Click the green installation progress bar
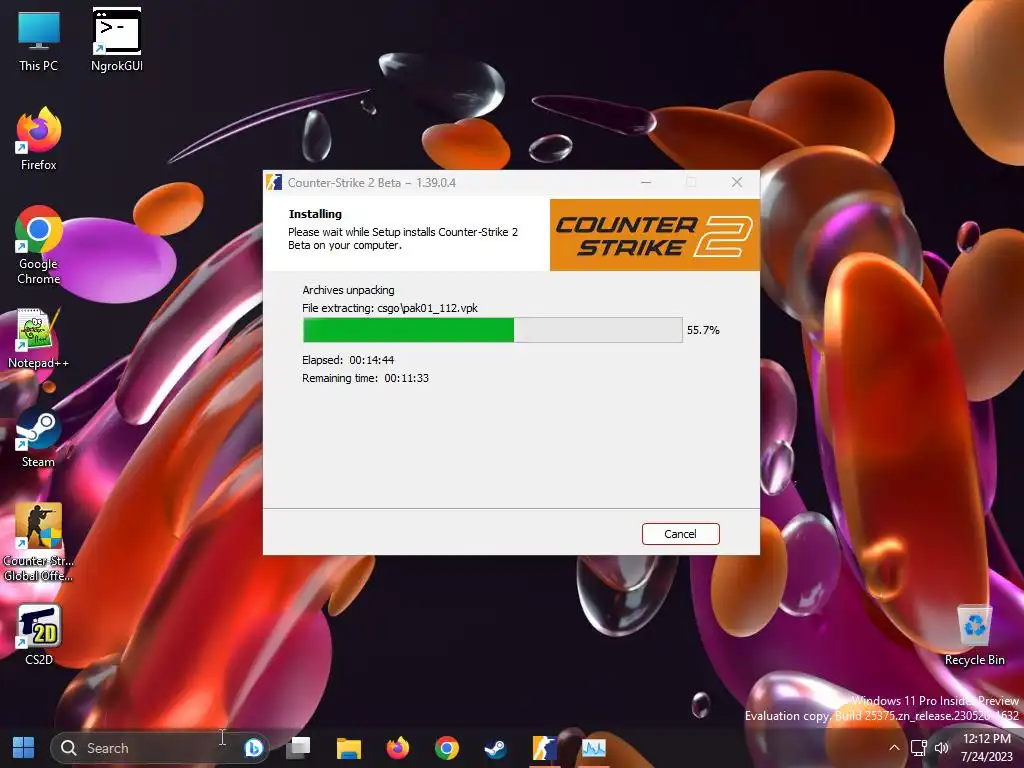This screenshot has height=768, width=1024. 492,330
